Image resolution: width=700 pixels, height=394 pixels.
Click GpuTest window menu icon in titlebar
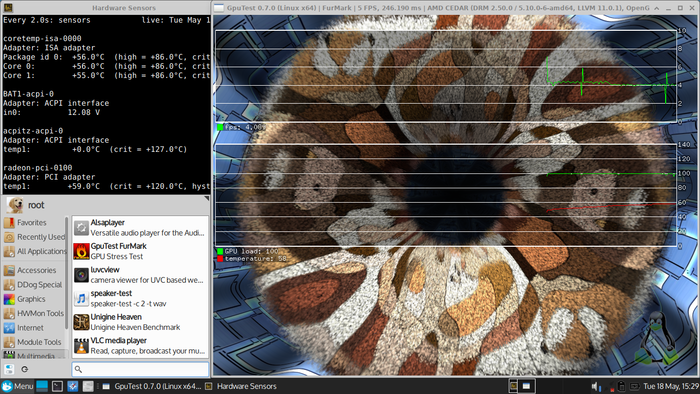click(219, 8)
